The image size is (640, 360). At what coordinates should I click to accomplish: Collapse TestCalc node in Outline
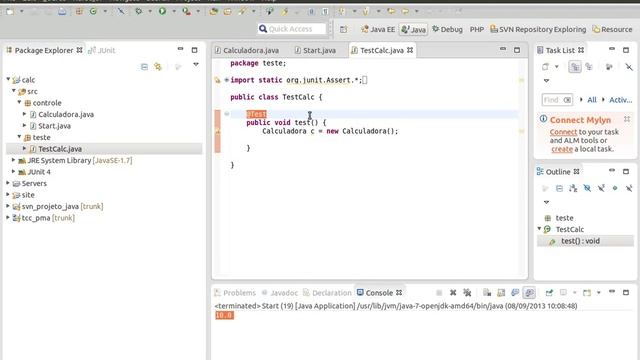point(539,229)
